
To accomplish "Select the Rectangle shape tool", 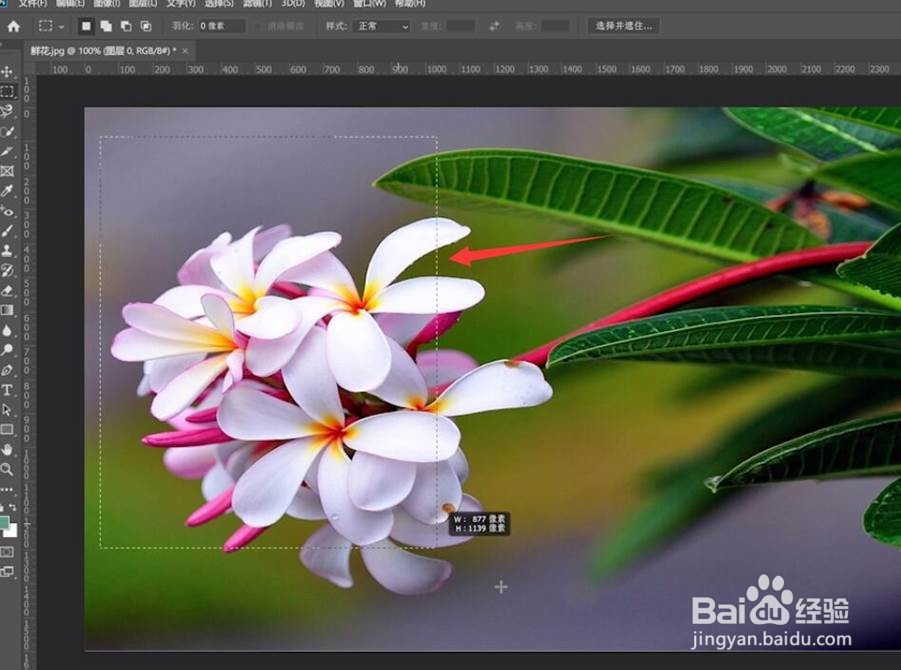I will tap(7, 430).
